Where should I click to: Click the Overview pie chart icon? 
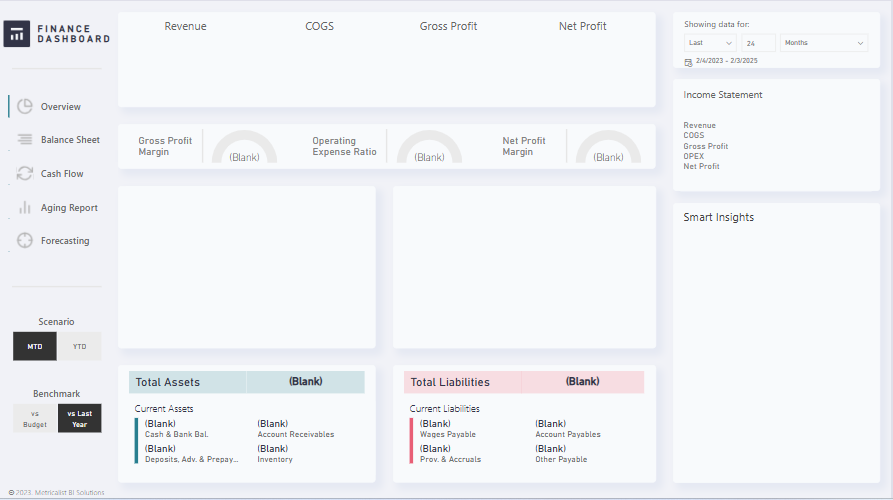[x=25, y=107]
